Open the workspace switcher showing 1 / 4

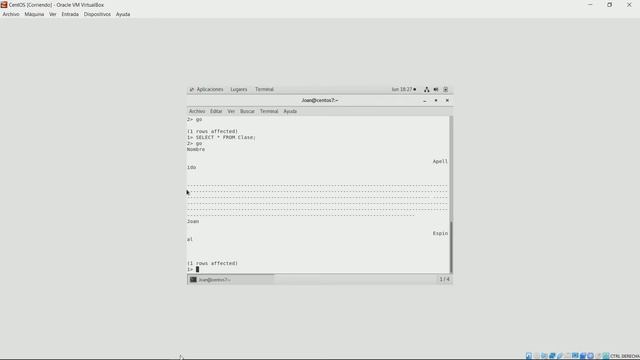[x=444, y=280]
